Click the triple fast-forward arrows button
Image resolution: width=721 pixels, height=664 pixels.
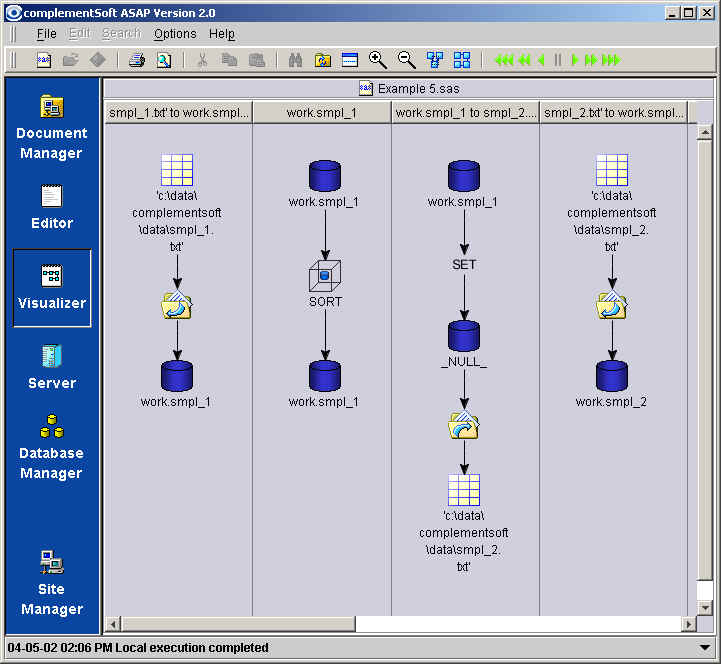[611, 60]
